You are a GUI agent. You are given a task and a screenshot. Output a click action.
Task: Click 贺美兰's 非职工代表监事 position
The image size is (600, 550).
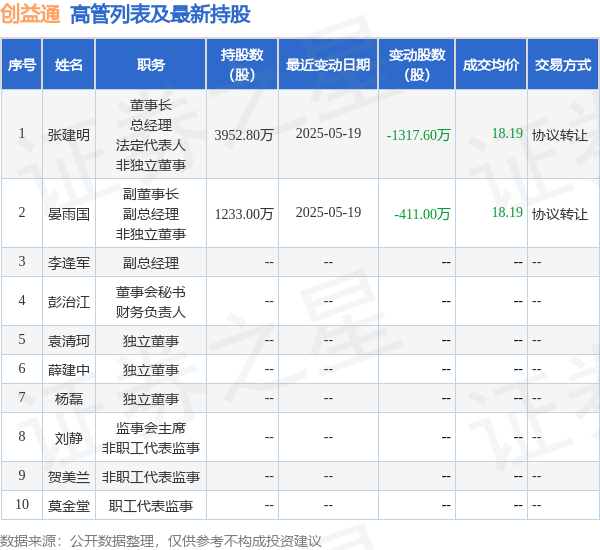pos(151,477)
